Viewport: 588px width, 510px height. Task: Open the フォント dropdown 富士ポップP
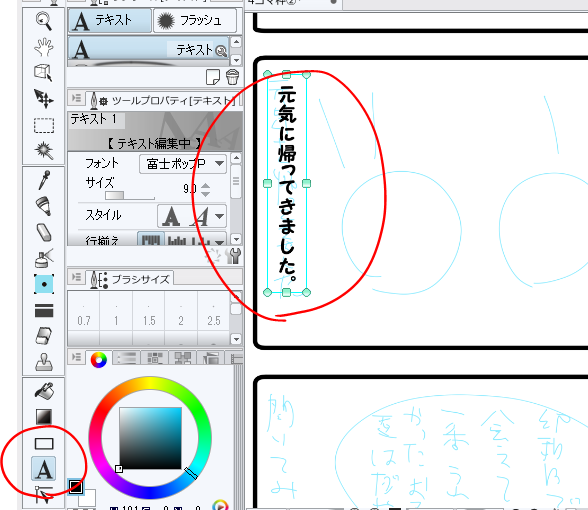point(183,164)
